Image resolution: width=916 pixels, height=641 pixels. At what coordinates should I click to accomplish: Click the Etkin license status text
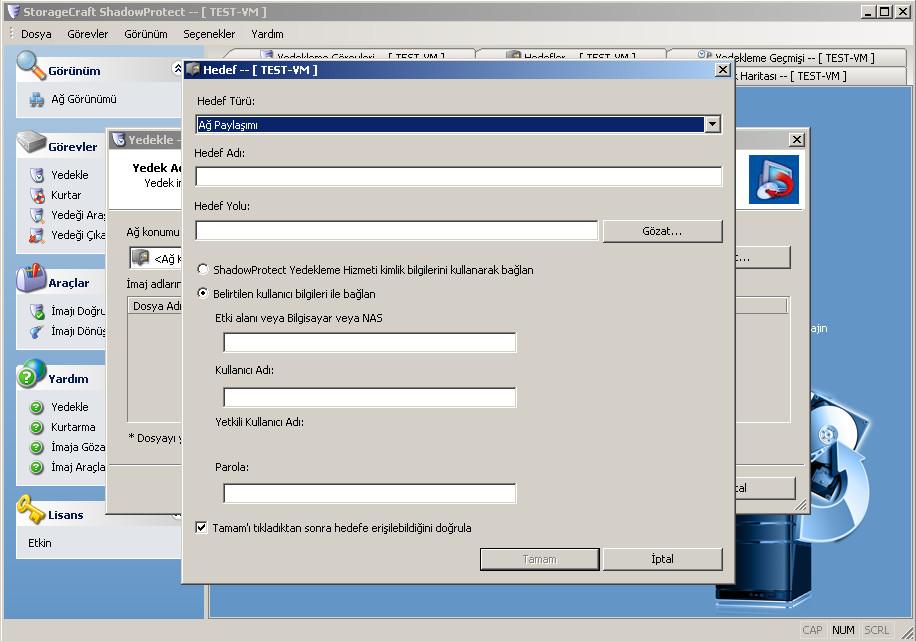40,543
